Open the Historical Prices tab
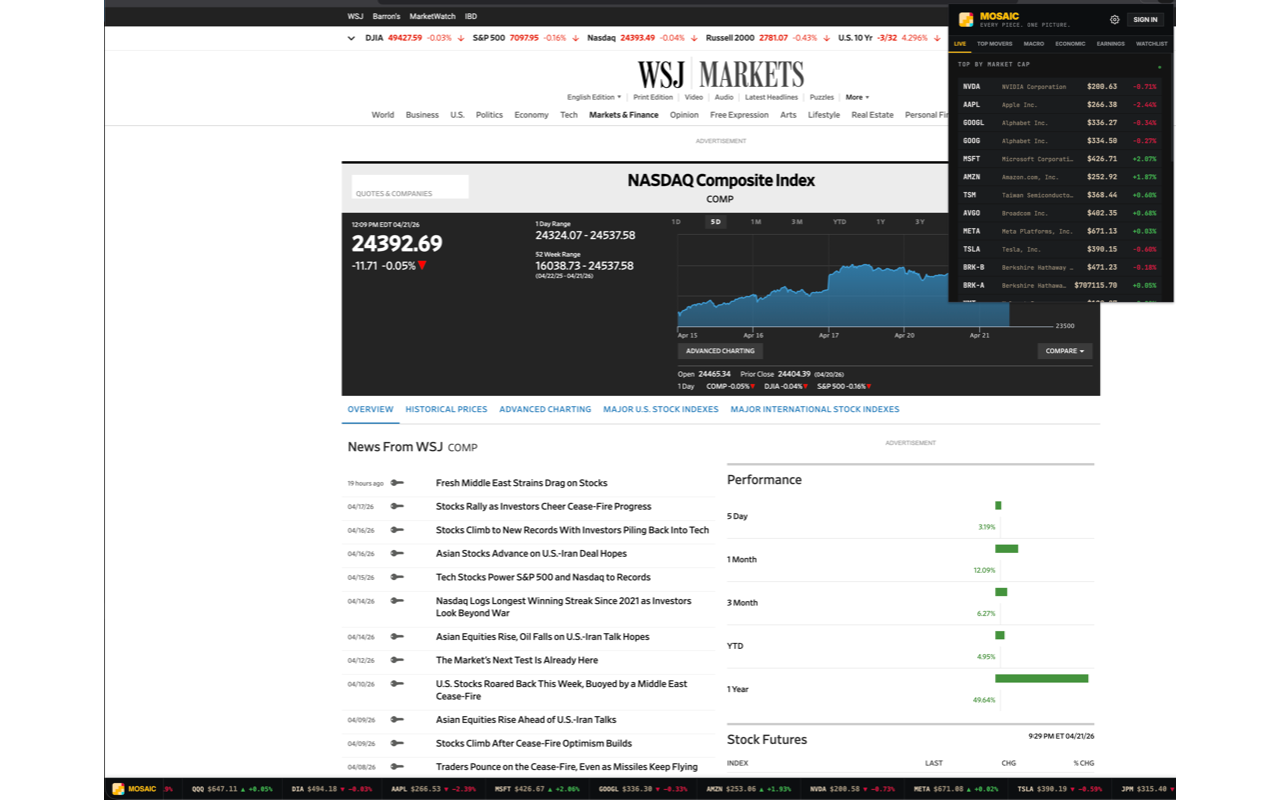 (446, 409)
